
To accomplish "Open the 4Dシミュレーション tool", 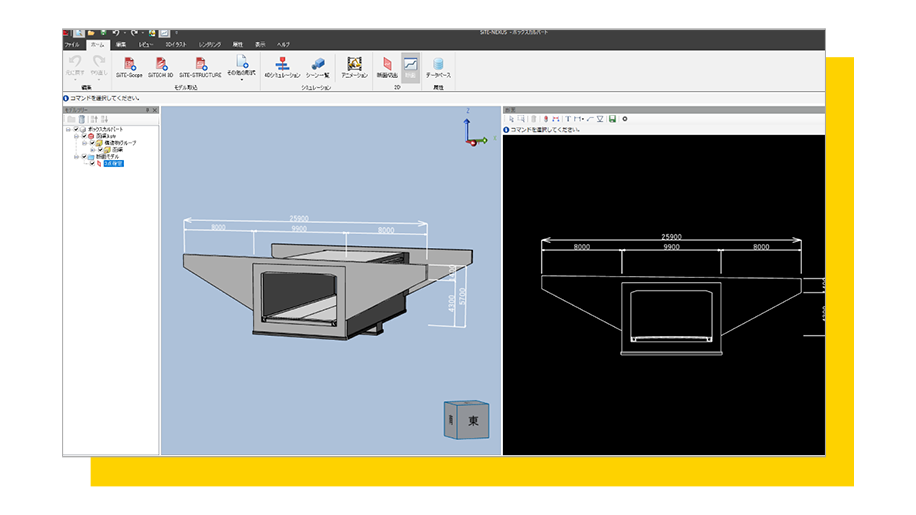I will (282, 66).
